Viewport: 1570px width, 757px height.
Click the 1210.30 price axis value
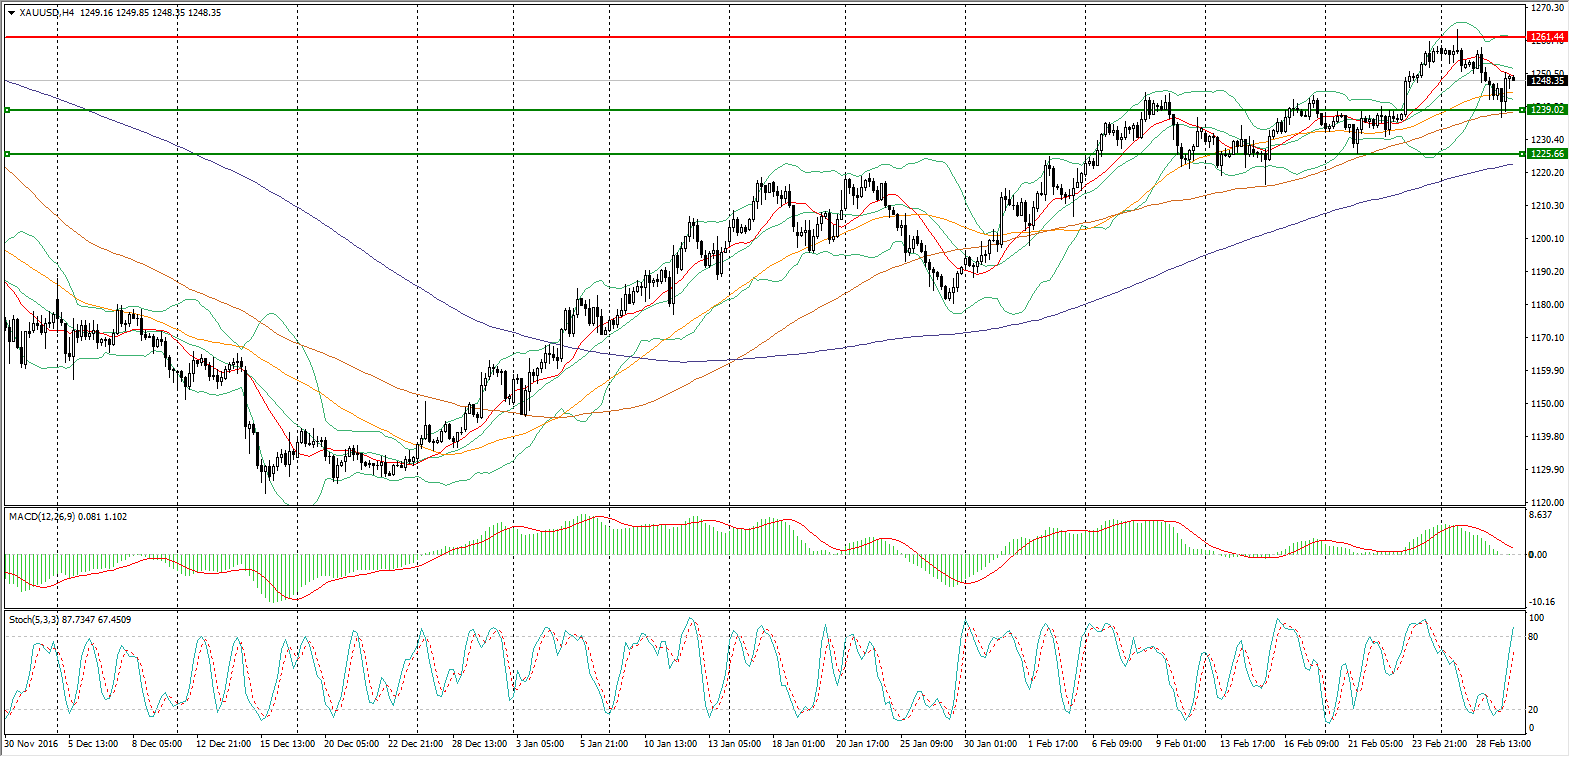1546,206
